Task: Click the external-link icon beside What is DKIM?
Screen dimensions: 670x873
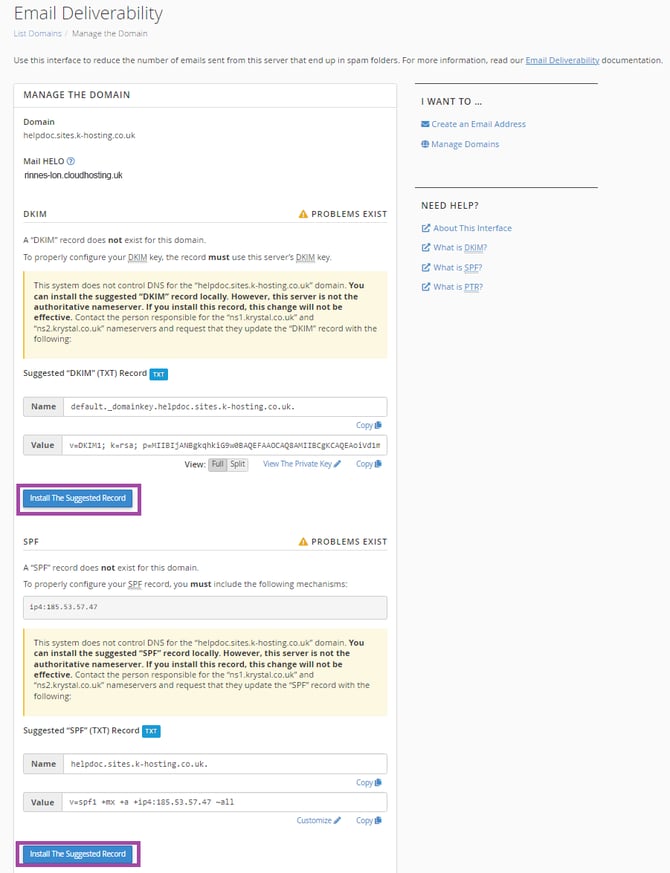Action: pos(426,248)
